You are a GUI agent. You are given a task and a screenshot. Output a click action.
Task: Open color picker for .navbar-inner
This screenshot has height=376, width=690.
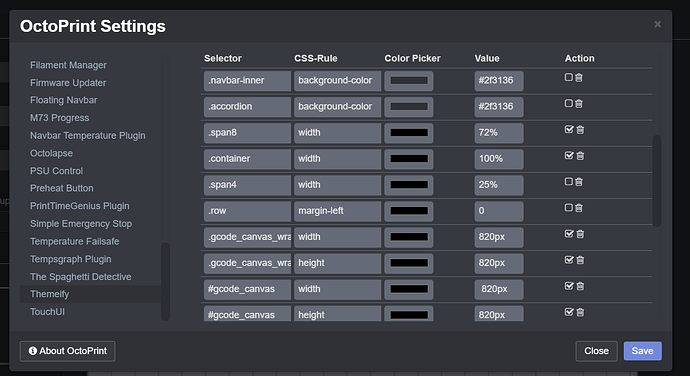[x=409, y=81]
